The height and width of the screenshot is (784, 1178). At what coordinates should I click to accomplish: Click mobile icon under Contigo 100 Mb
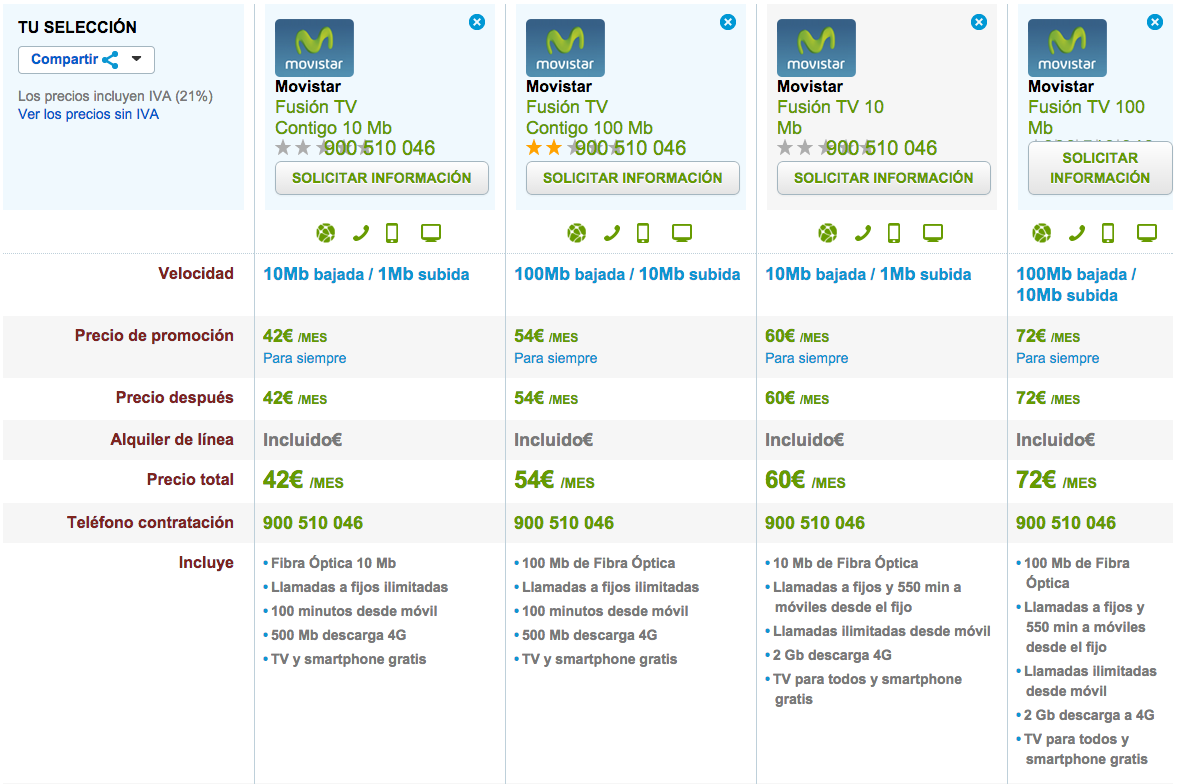click(x=643, y=234)
